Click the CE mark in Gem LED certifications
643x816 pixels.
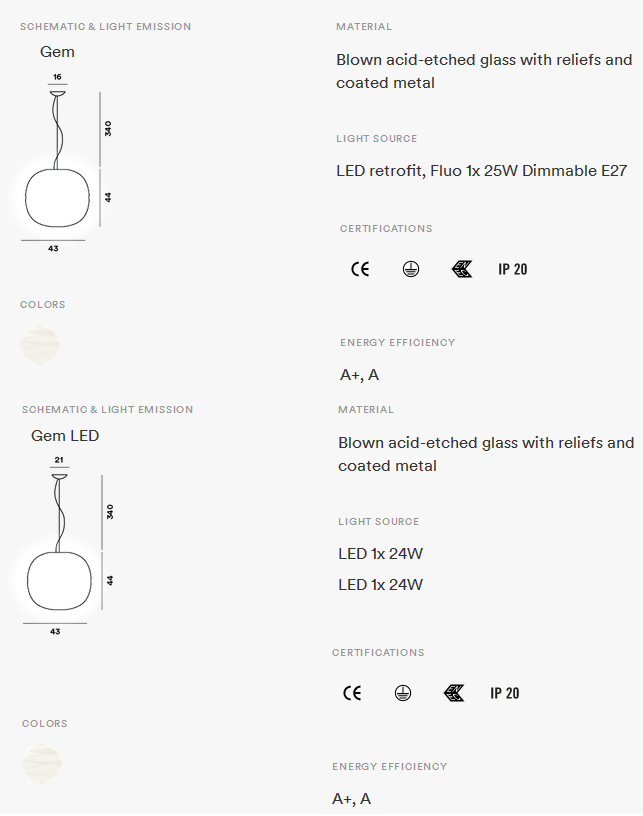[352, 693]
